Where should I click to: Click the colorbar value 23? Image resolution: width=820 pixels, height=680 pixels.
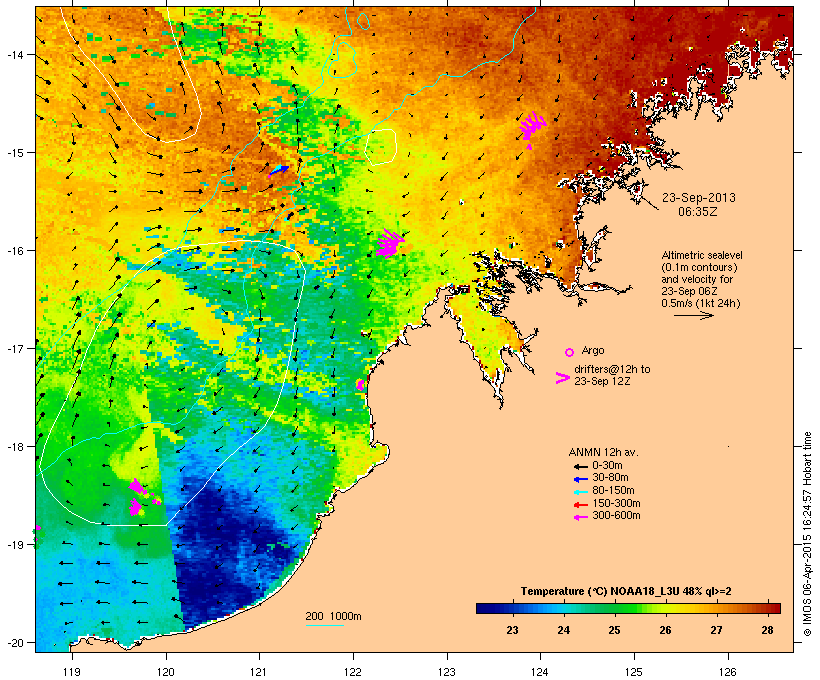[512, 630]
